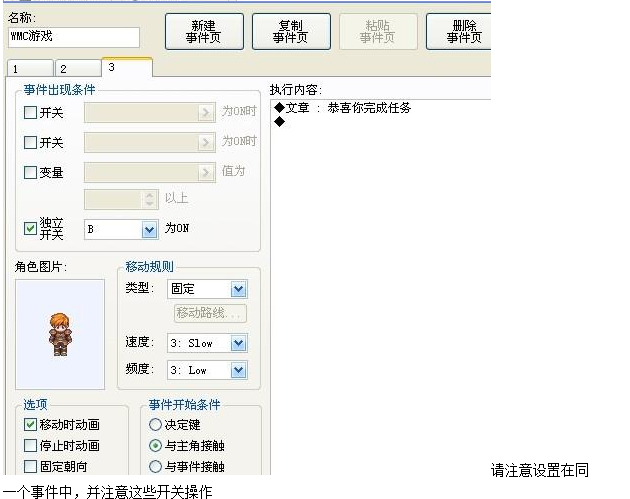Select event page tab 3
This screenshot has width=630, height=499.
point(127,67)
